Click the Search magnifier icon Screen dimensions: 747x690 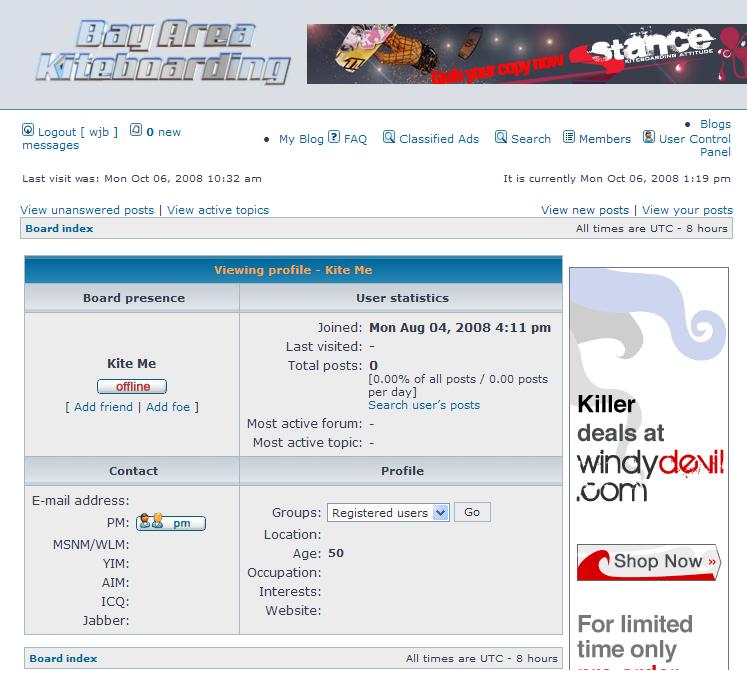pos(501,137)
